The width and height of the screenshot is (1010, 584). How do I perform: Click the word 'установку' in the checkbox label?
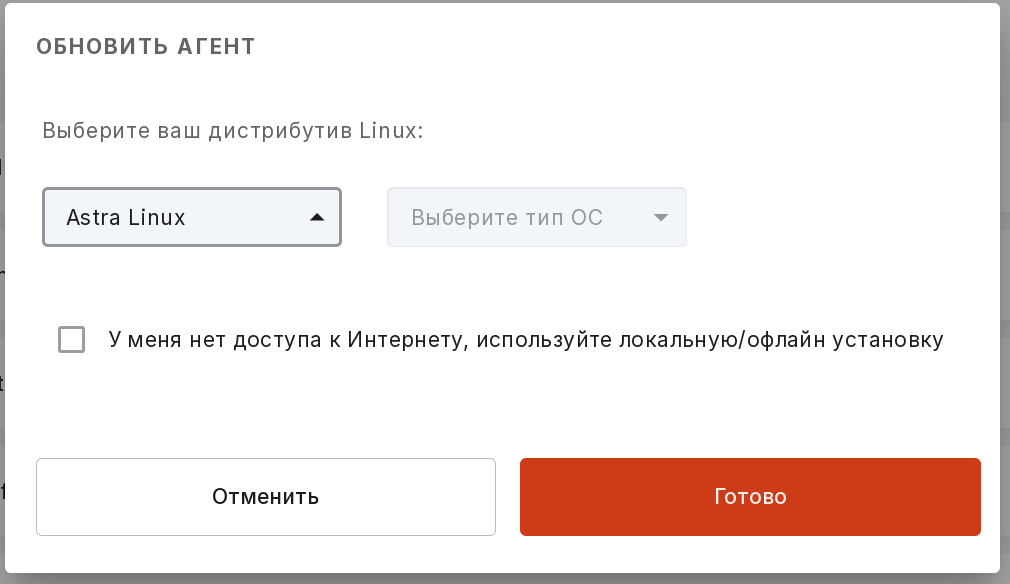click(x=888, y=339)
